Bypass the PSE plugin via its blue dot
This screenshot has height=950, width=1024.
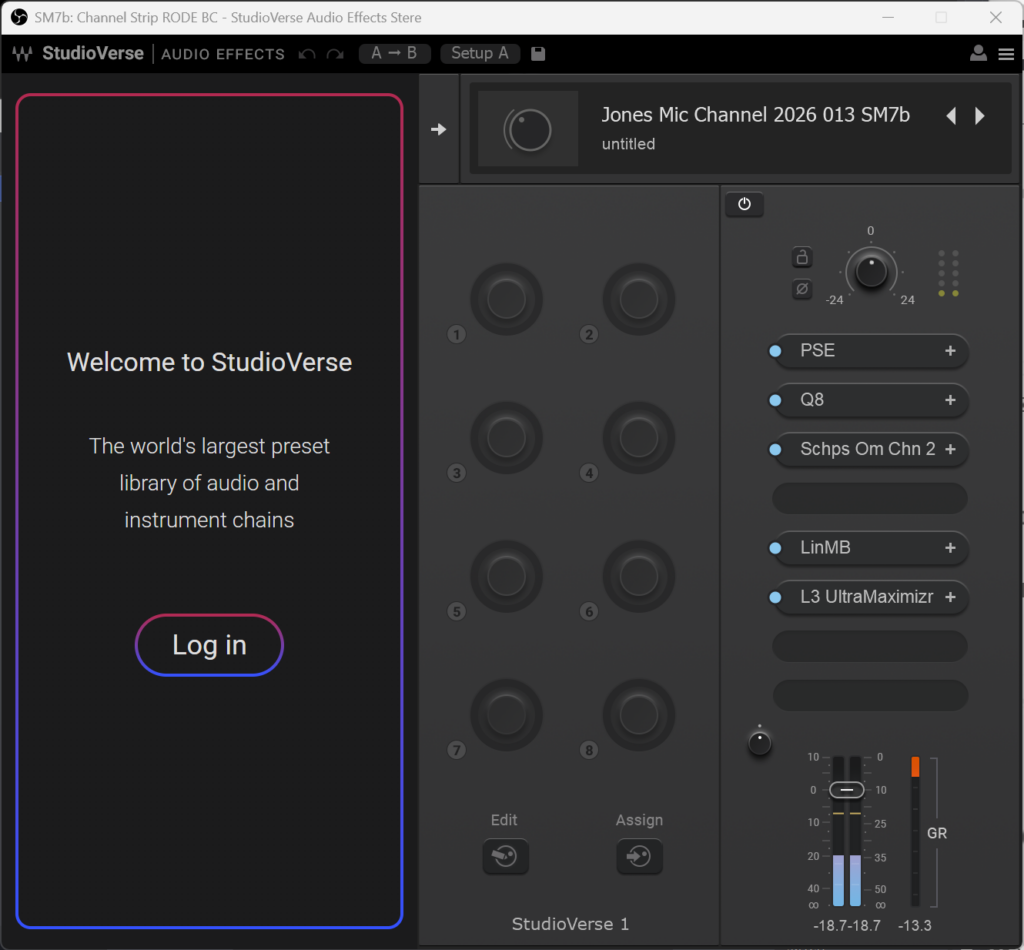point(775,351)
